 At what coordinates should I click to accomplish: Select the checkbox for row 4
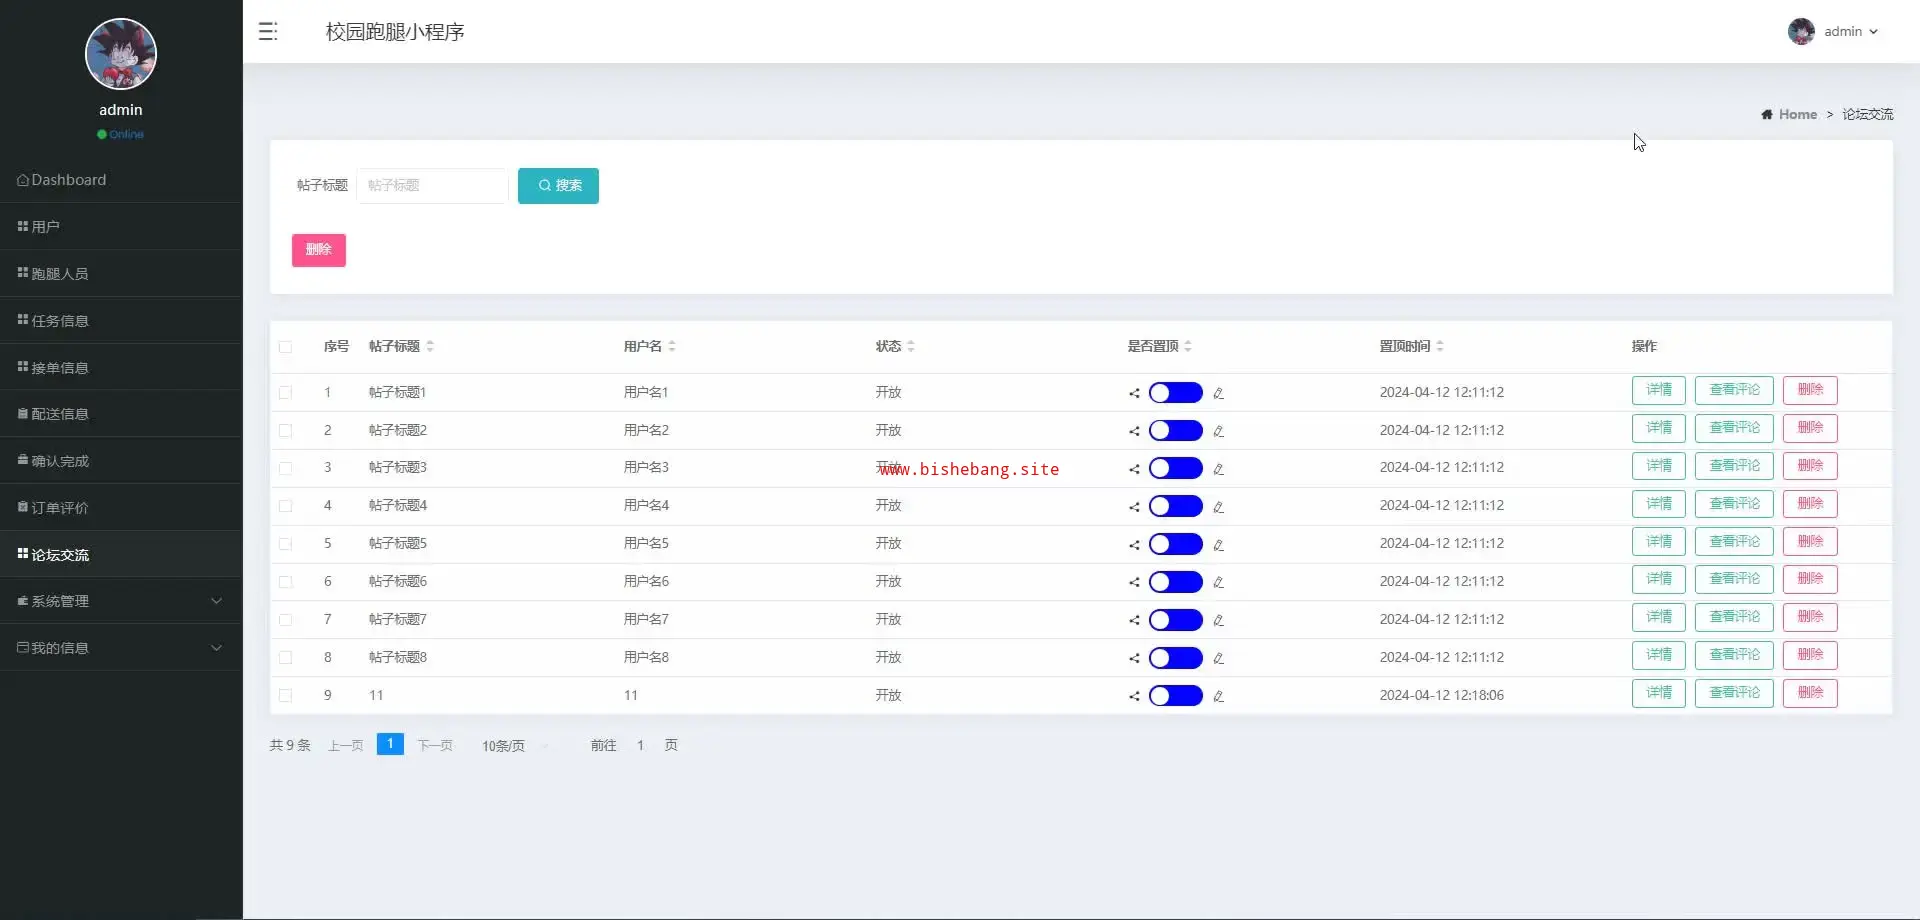tap(286, 506)
